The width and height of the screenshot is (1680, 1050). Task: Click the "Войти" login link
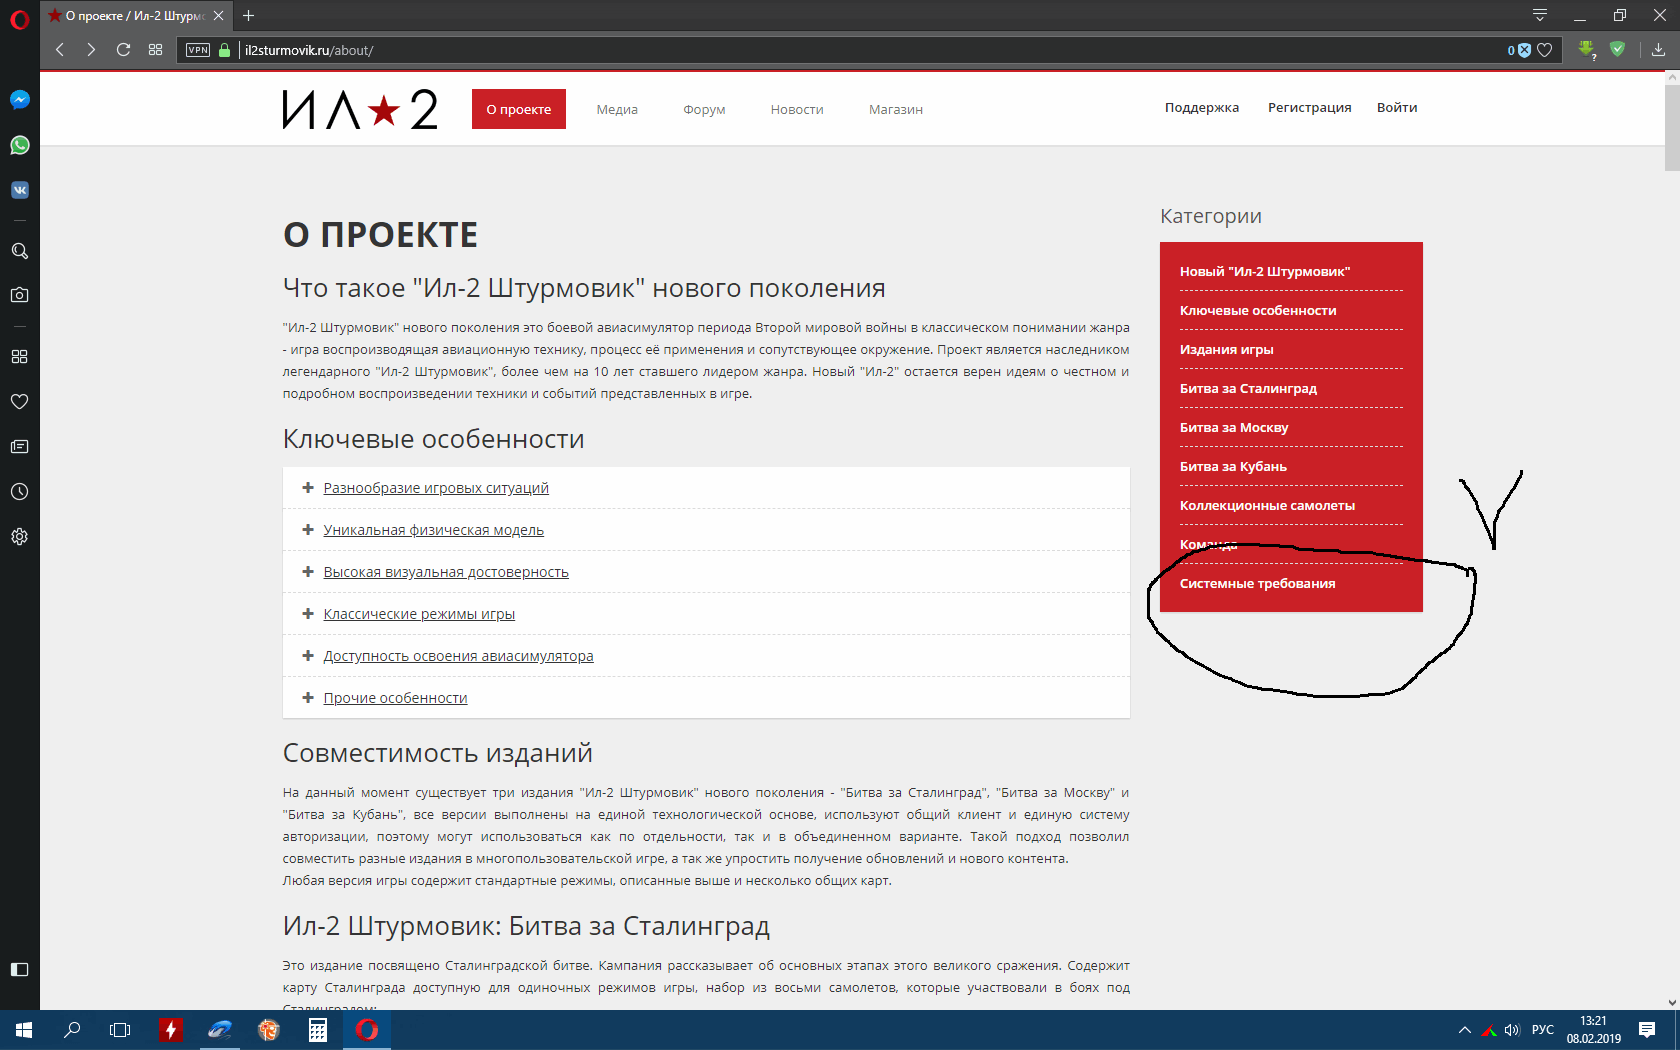(1397, 108)
